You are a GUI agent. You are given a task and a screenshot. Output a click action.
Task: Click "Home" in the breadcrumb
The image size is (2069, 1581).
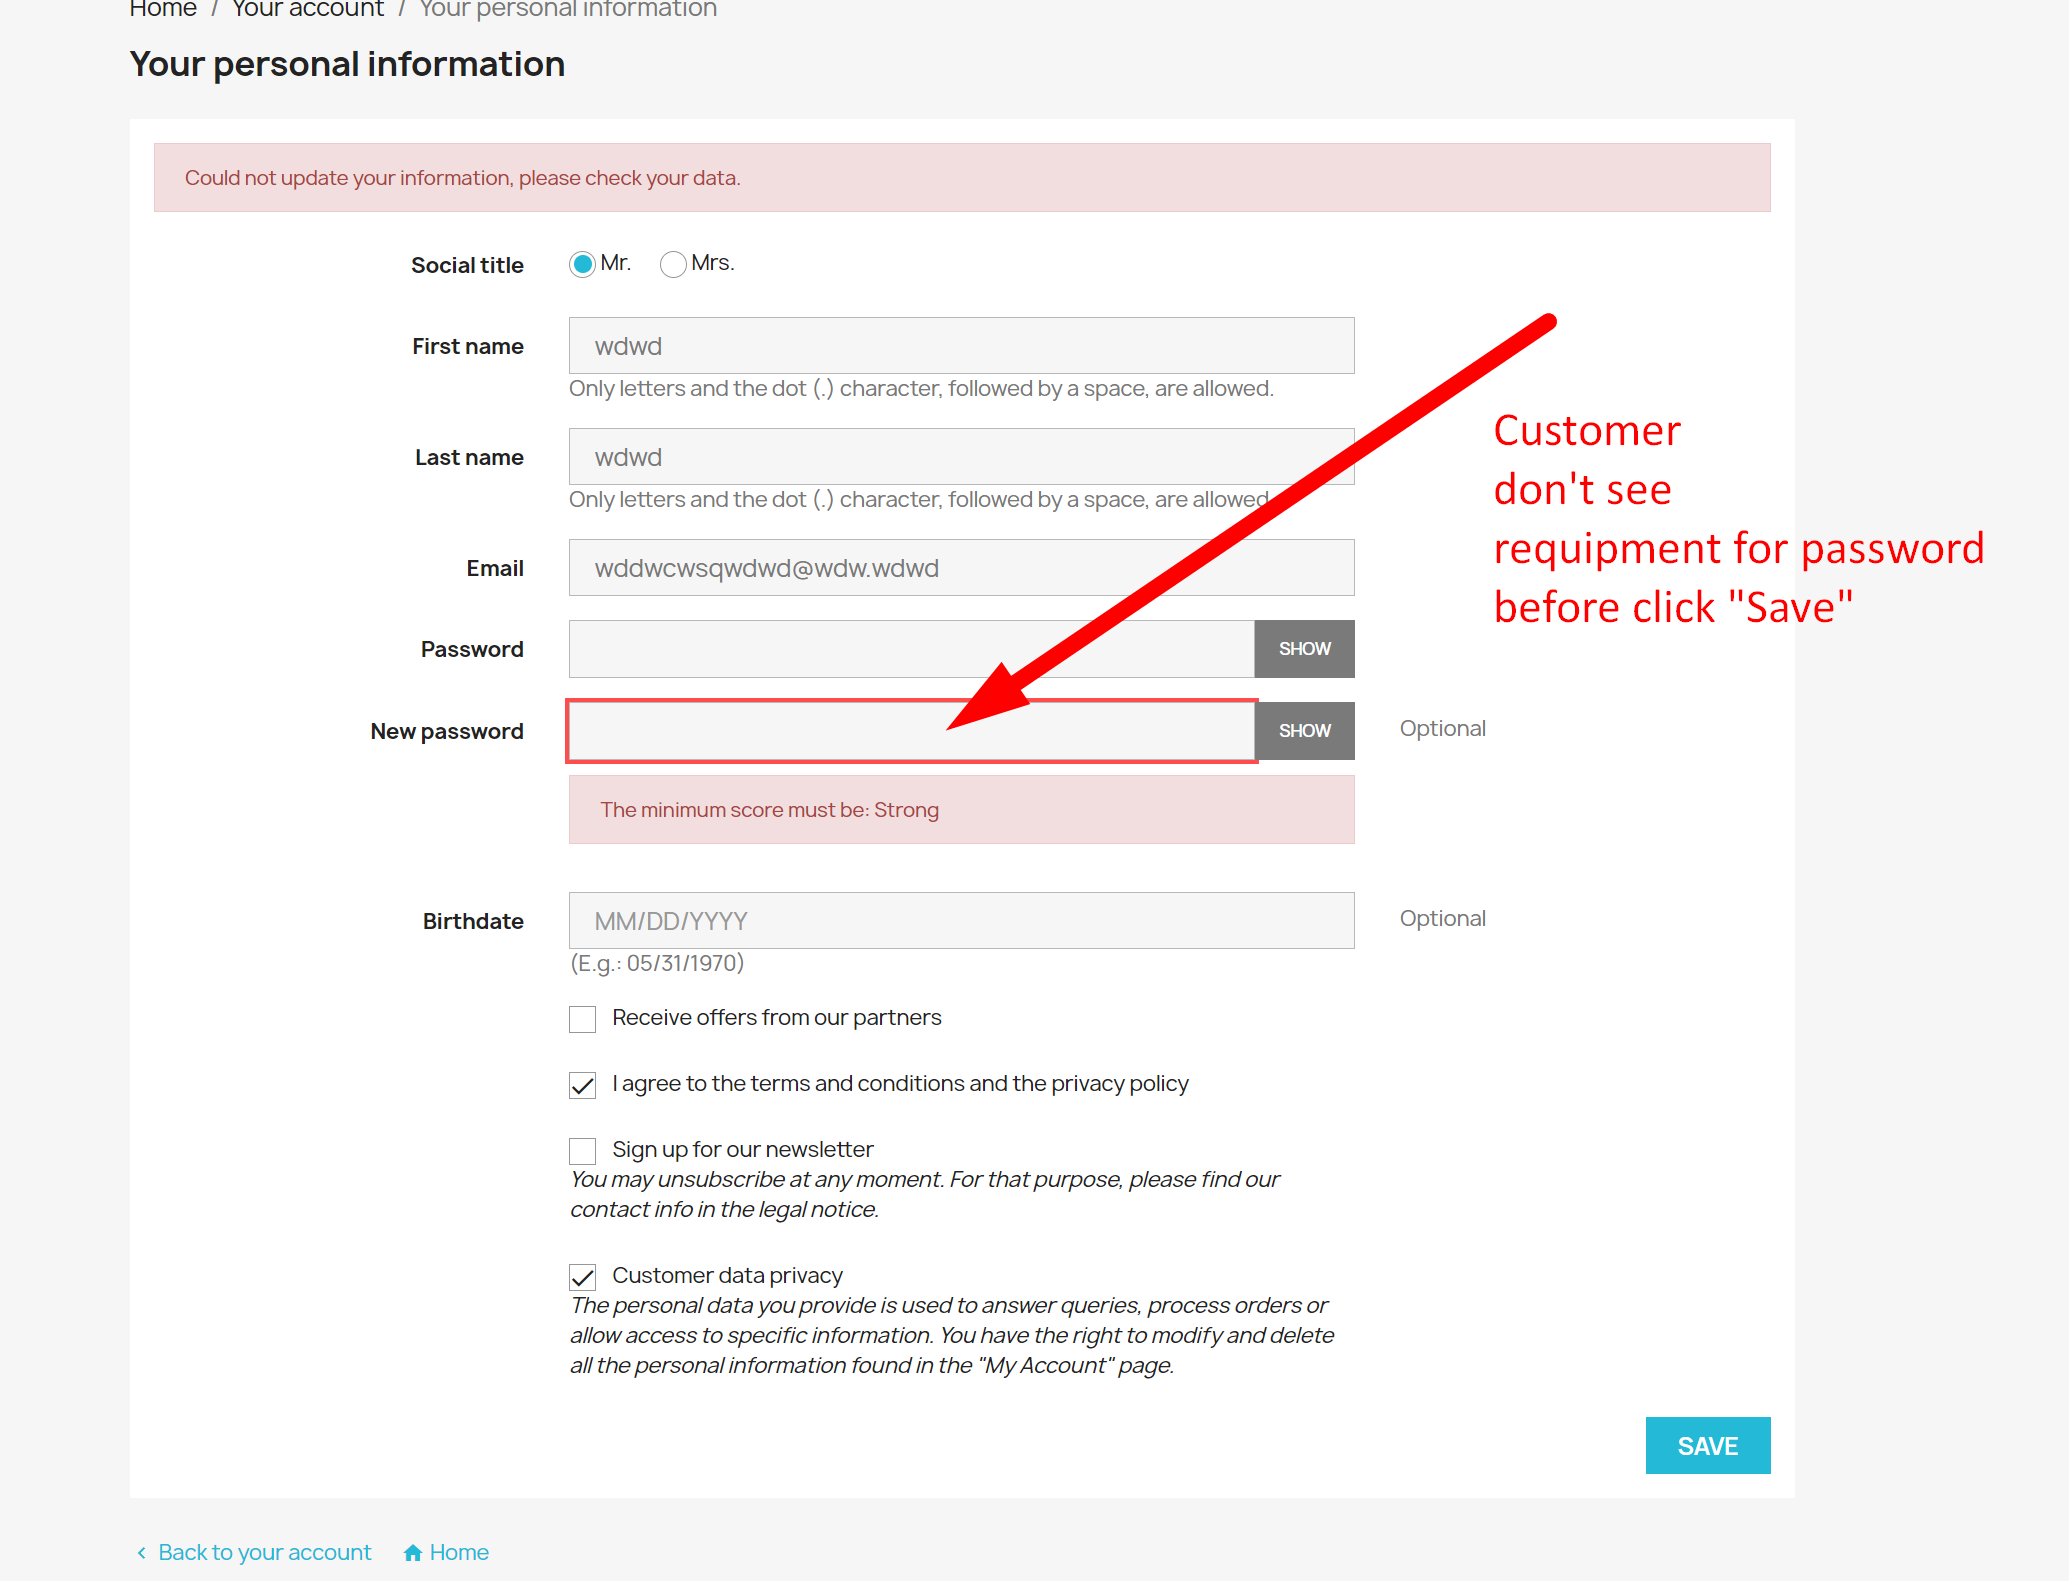tap(162, 10)
